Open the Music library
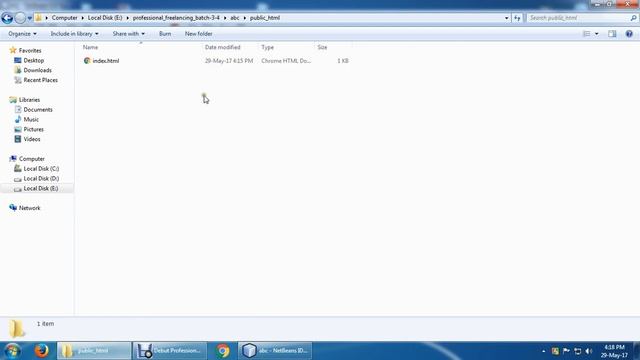 (31, 119)
